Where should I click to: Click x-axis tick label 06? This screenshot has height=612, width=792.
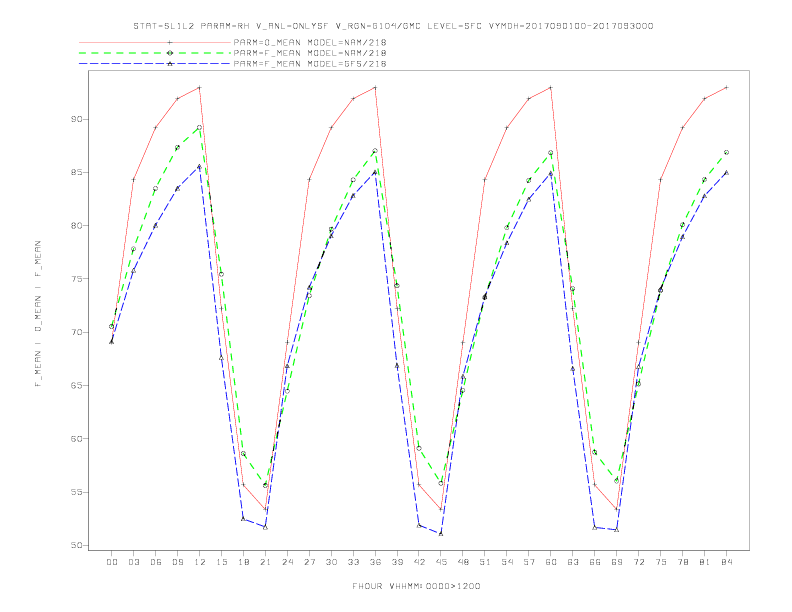click(x=156, y=562)
